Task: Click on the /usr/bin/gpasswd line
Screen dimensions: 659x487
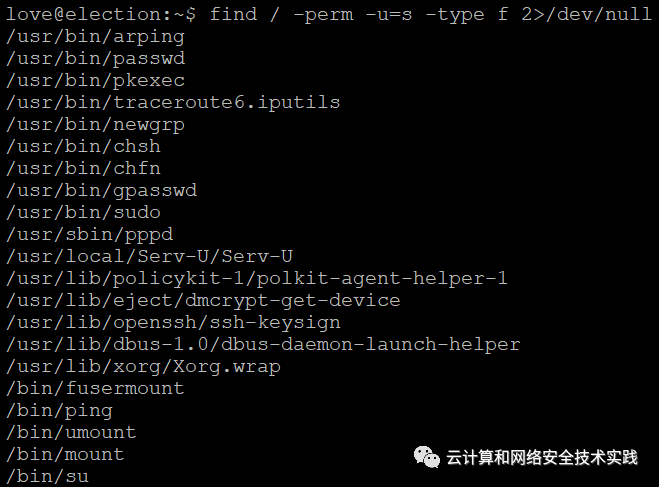Action: coord(101,191)
